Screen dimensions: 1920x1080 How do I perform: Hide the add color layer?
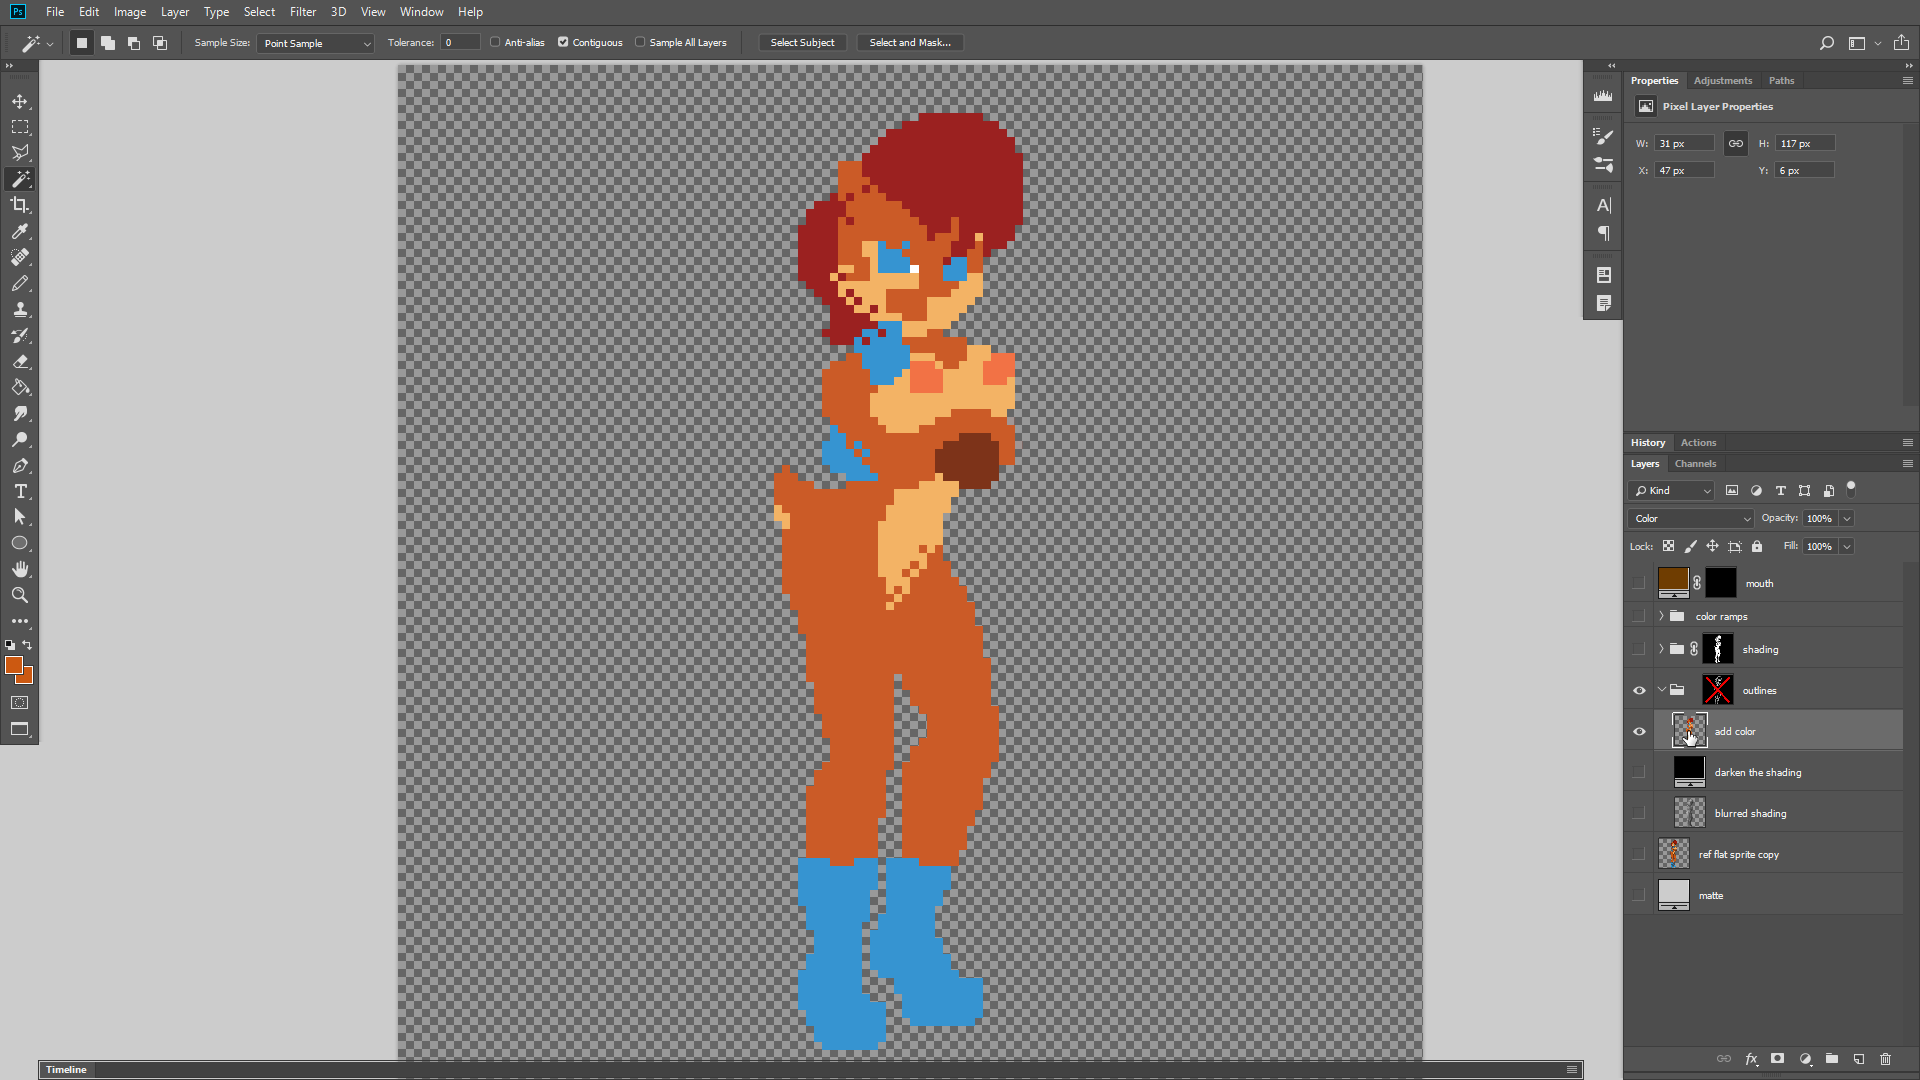point(1639,731)
